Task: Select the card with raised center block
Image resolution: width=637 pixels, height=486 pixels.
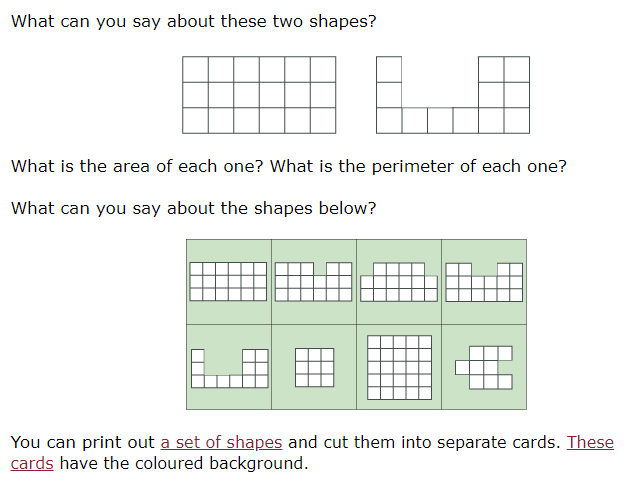Action: pos(399,282)
